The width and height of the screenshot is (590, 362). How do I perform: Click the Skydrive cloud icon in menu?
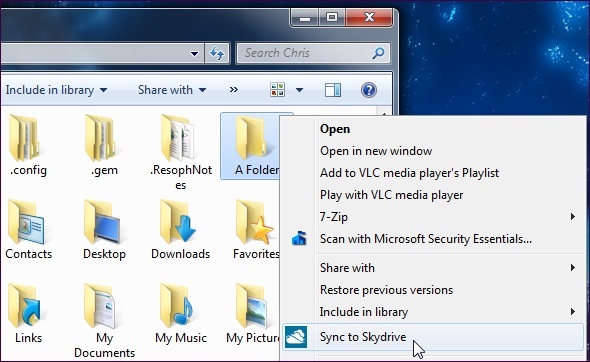296,337
